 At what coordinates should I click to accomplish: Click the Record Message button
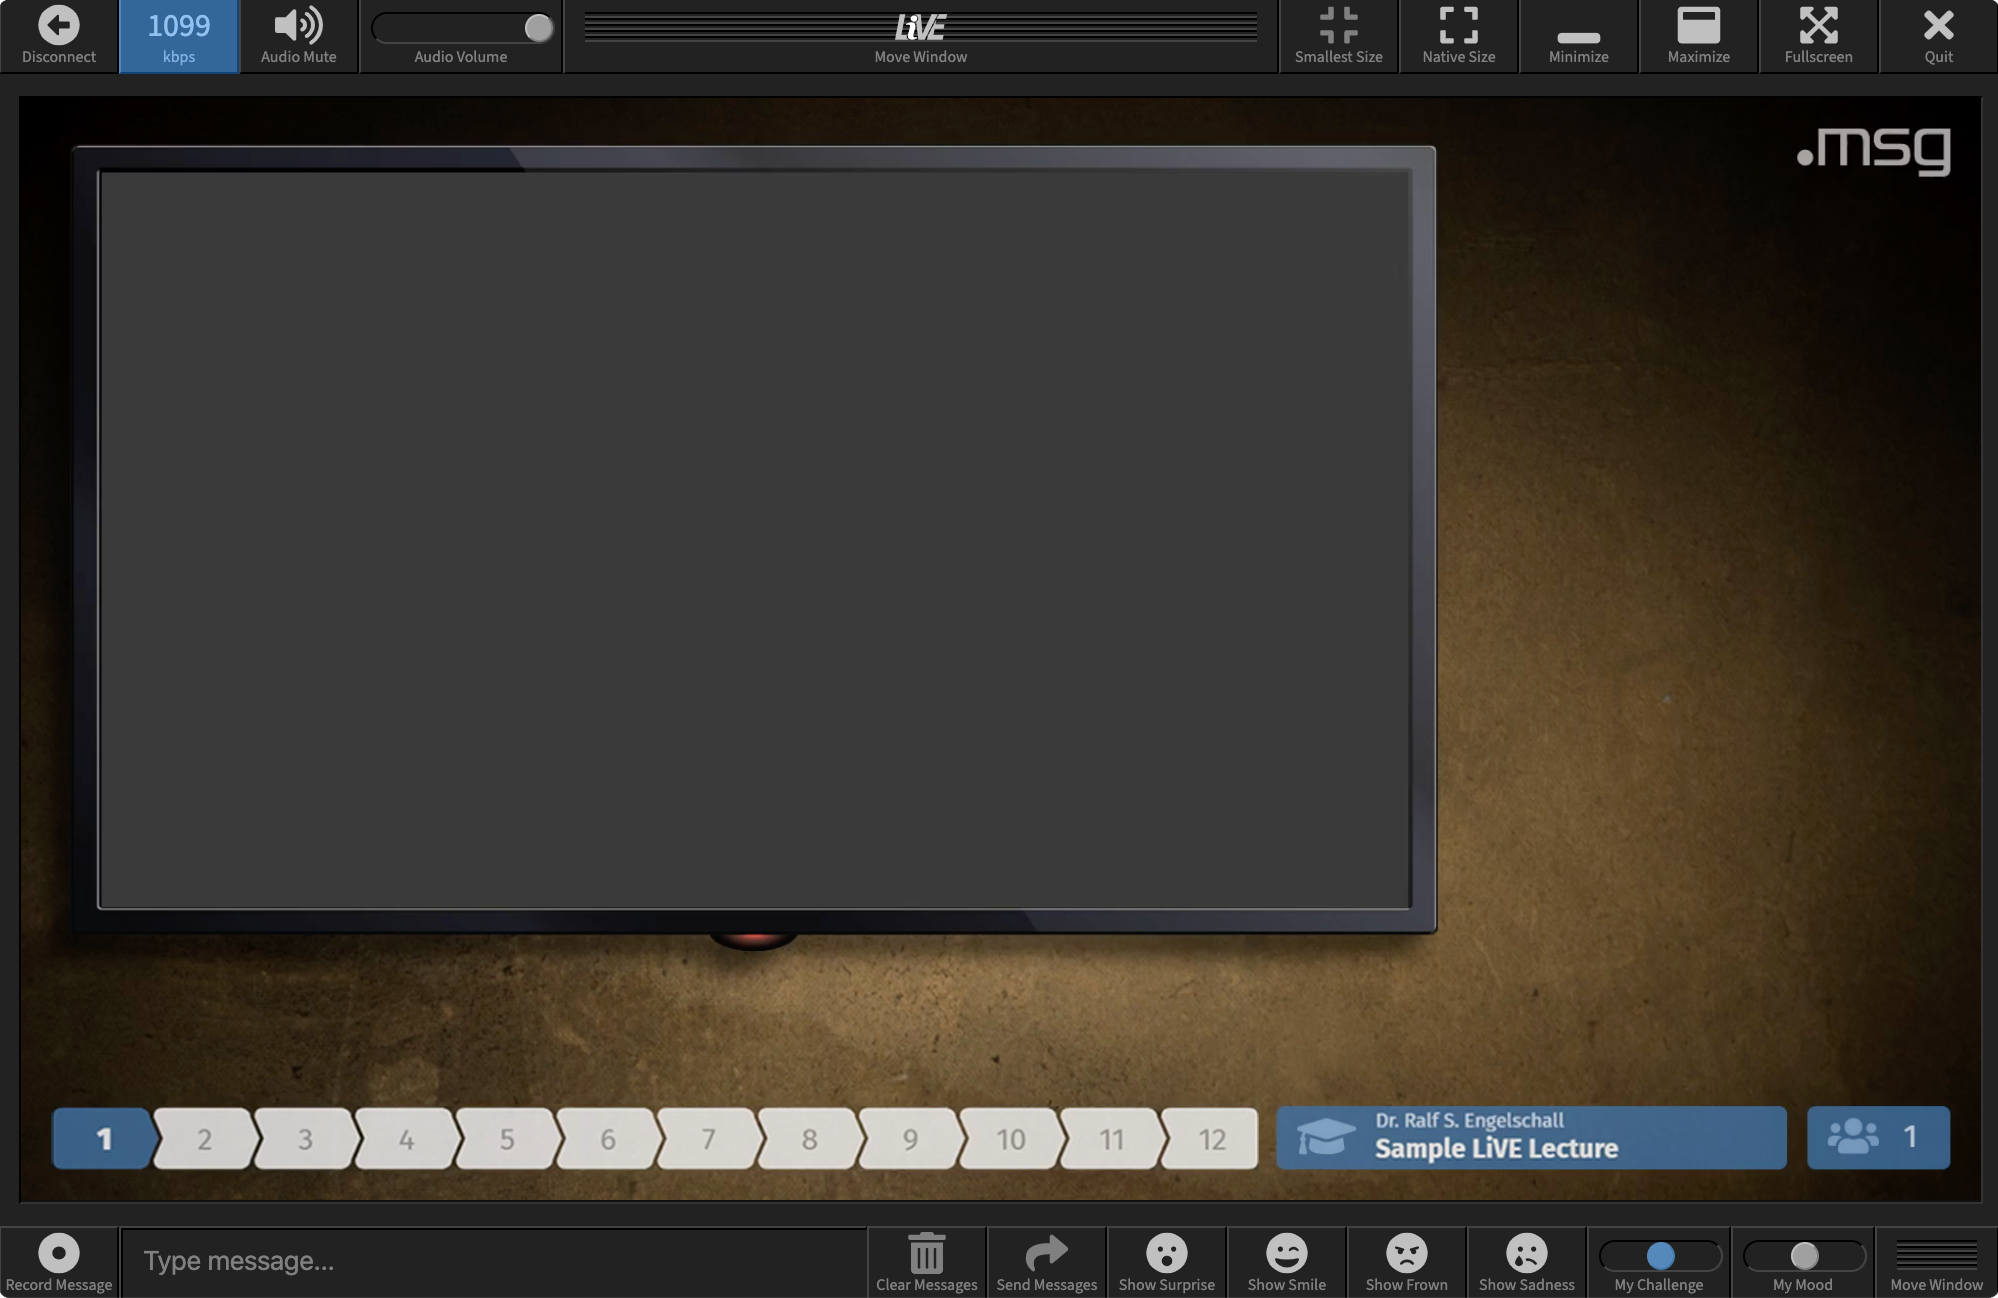[x=59, y=1262]
